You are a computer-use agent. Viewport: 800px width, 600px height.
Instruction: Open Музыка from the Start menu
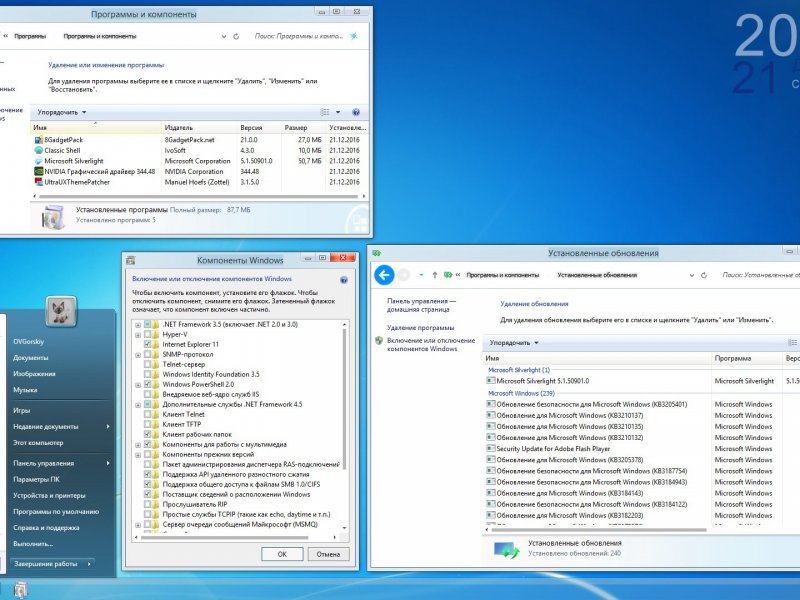pos(25,390)
